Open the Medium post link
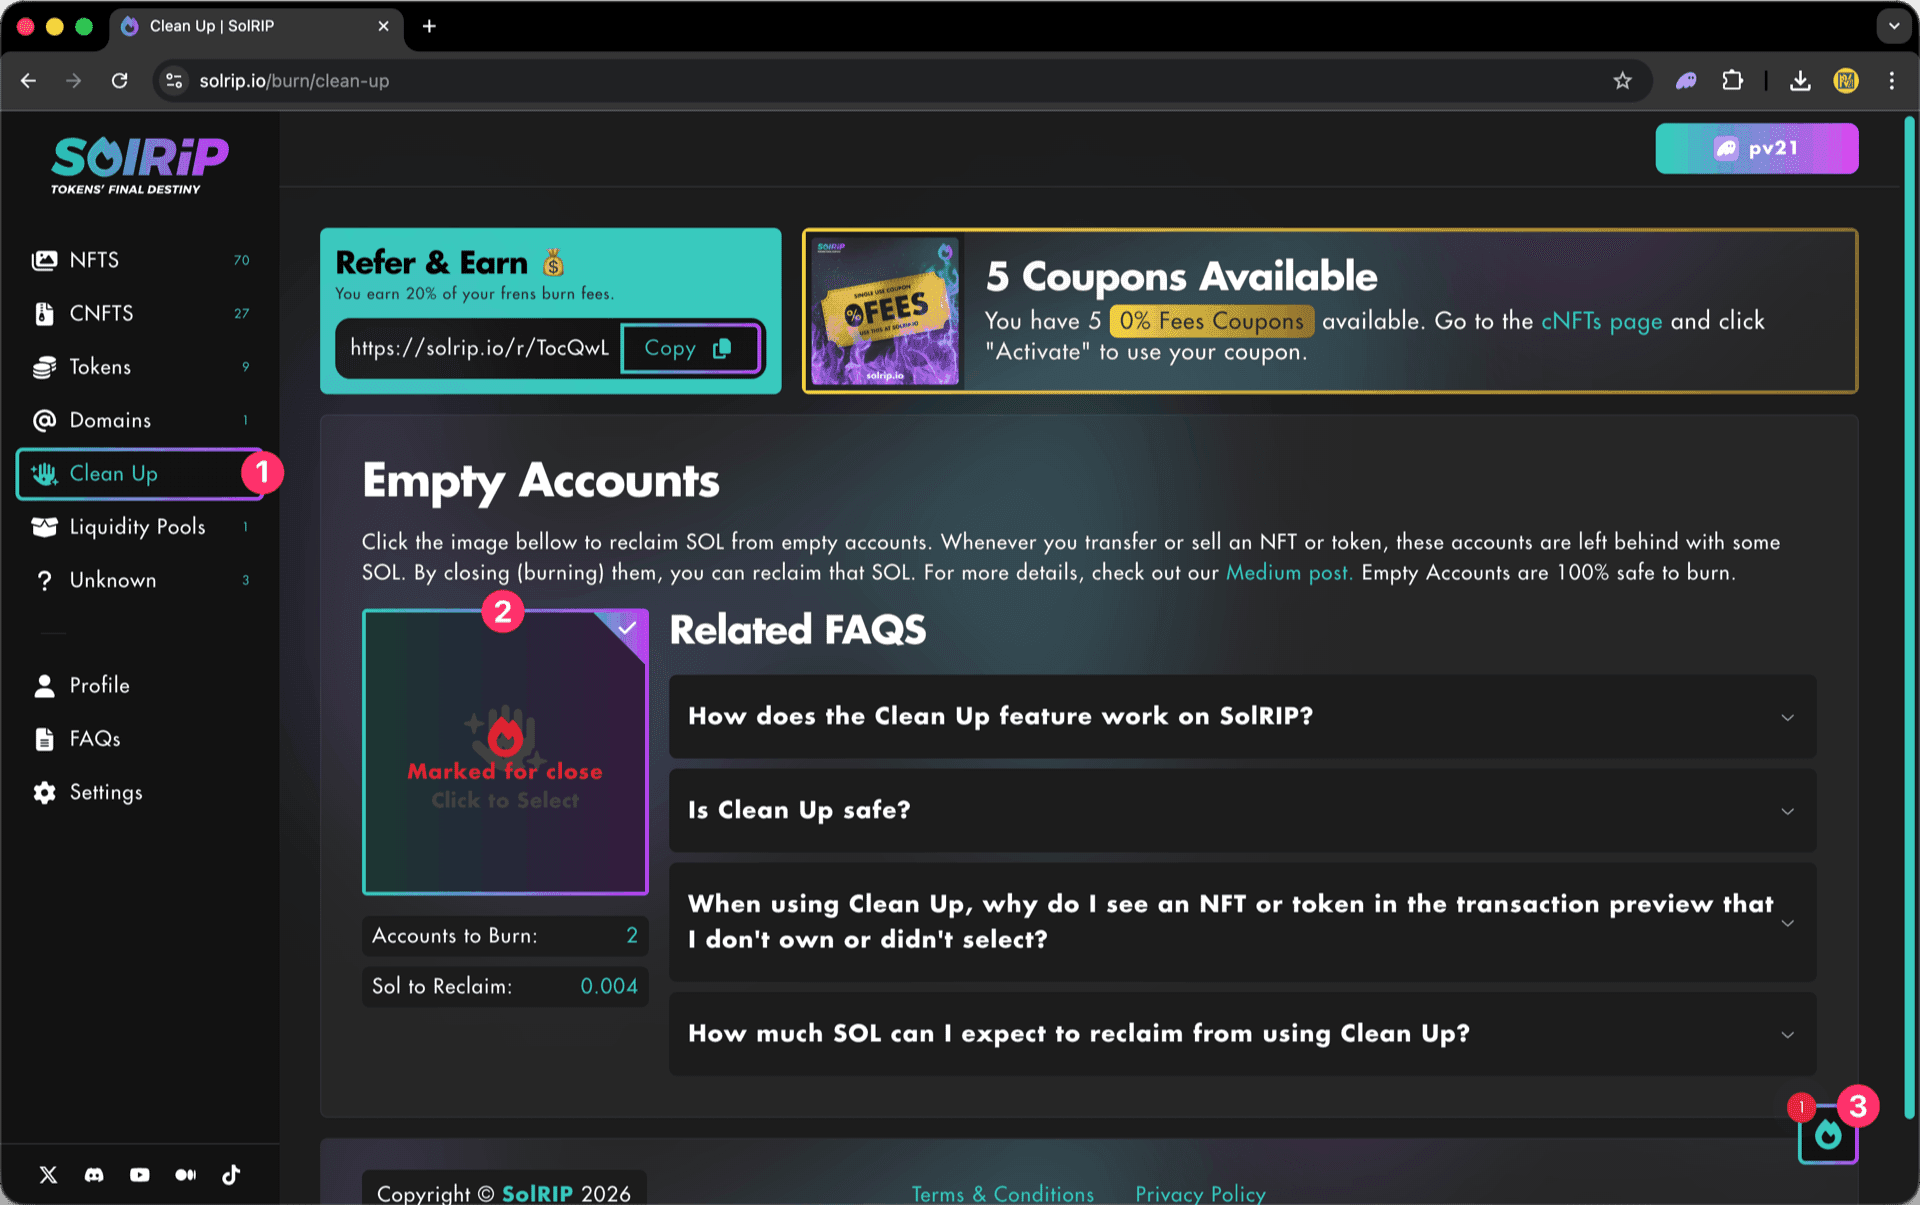 coord(1289,573)
